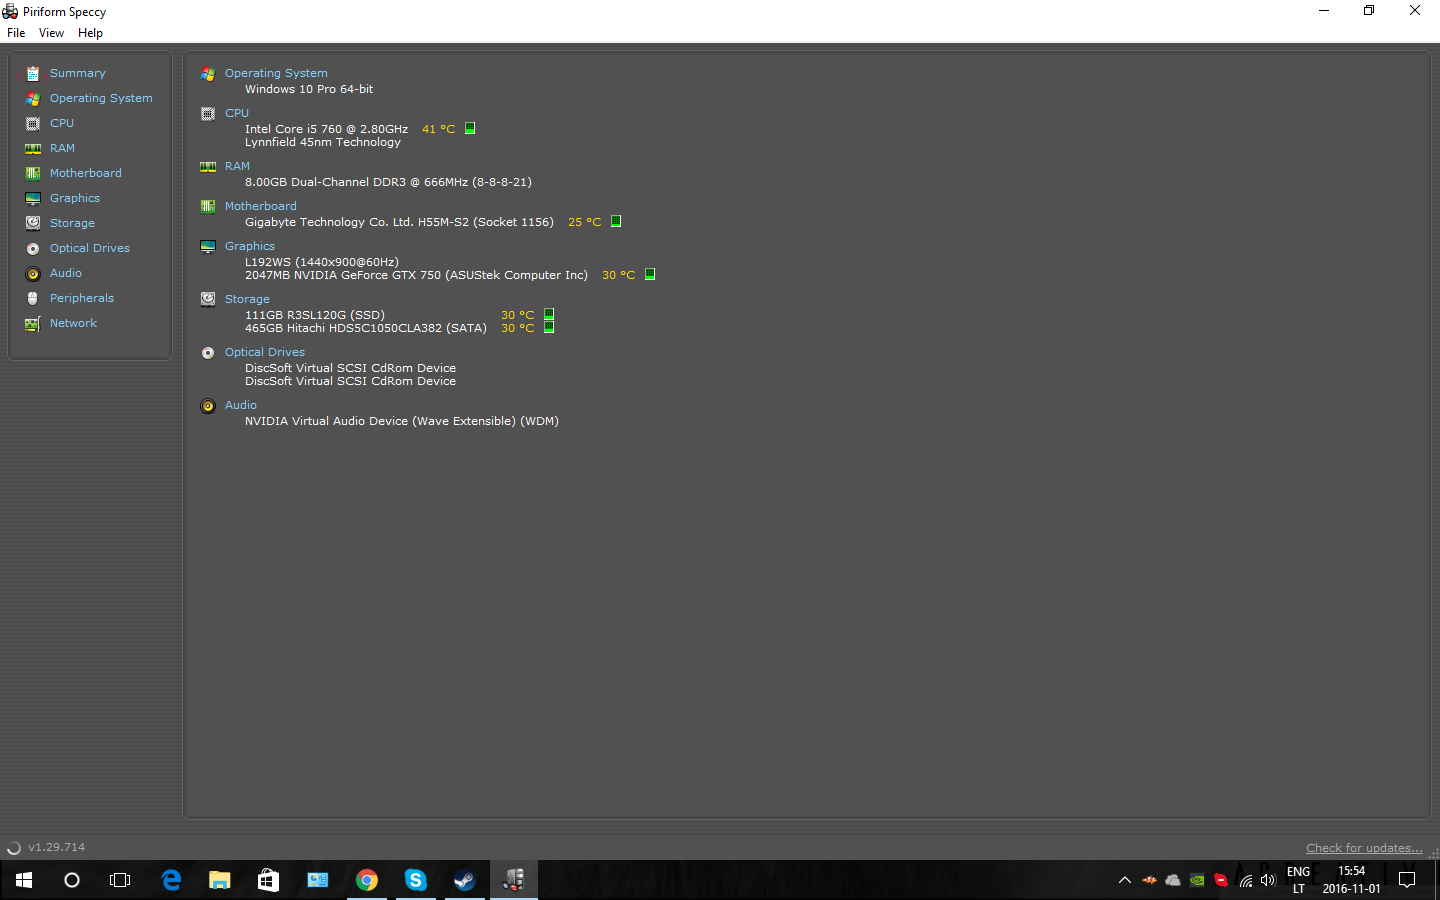Click Optical Drives heading link in main panel
Image resolution: width=1440 pixels, height=900 pixels.
pos(265,352)
